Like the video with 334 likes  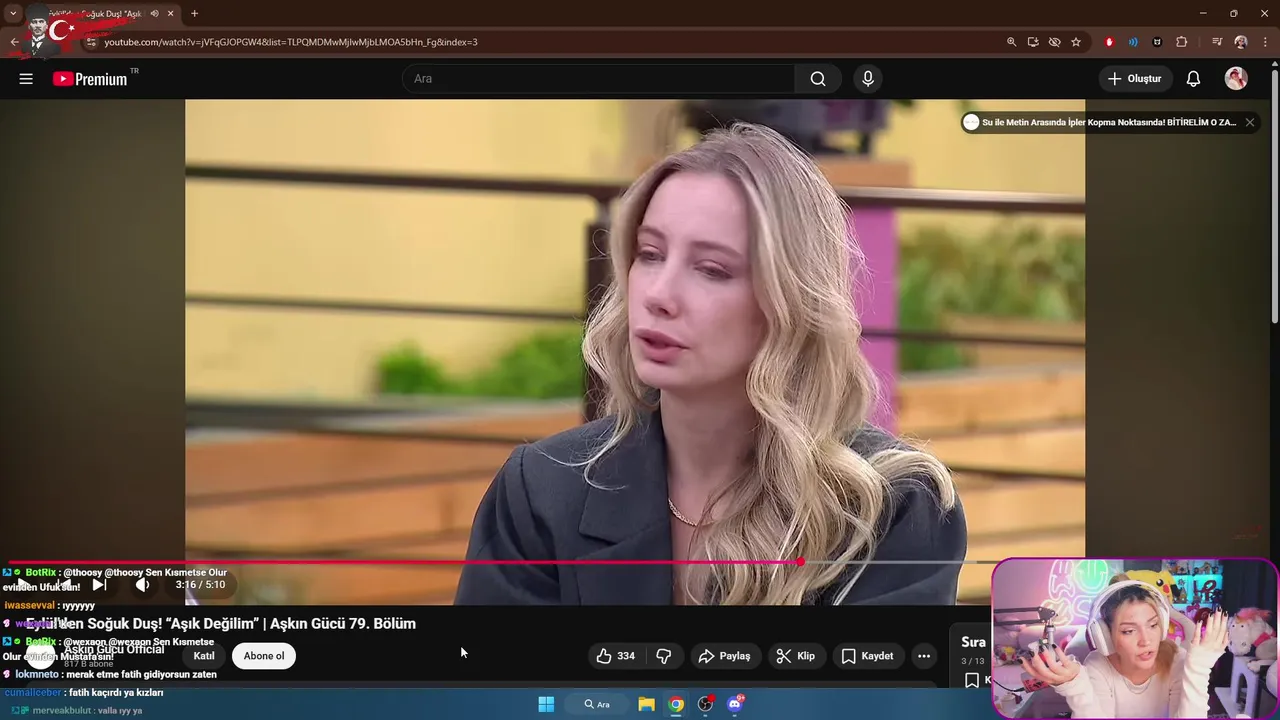615,656
